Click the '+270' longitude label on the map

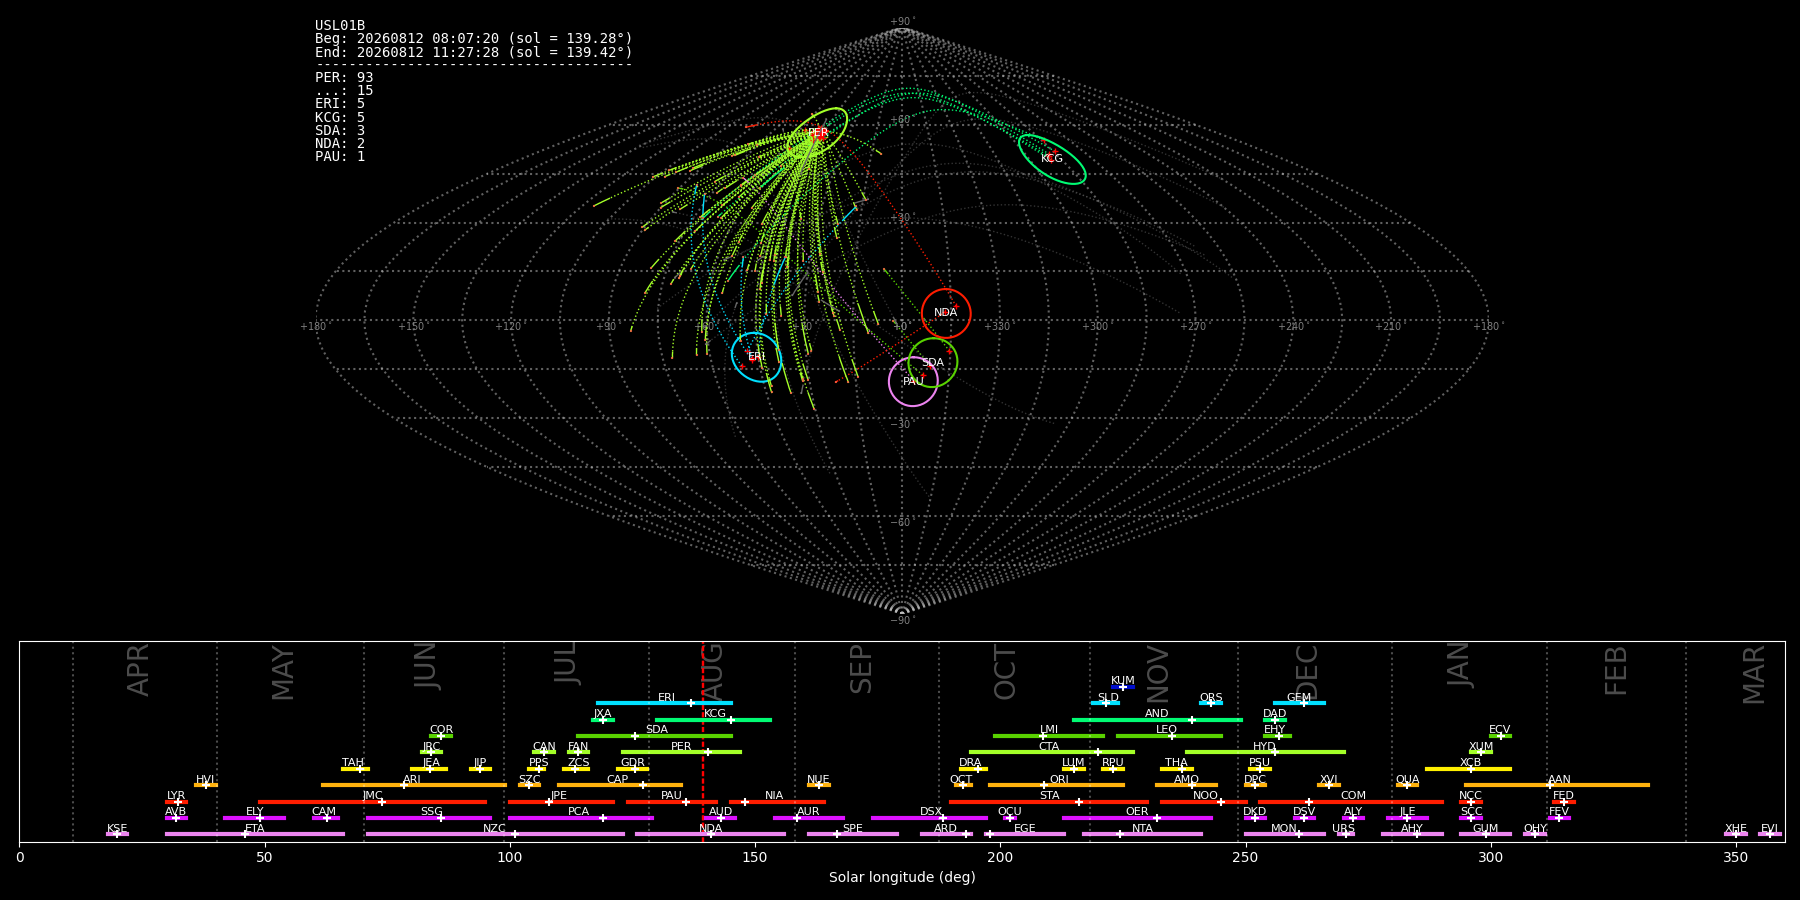point(1192,326)
